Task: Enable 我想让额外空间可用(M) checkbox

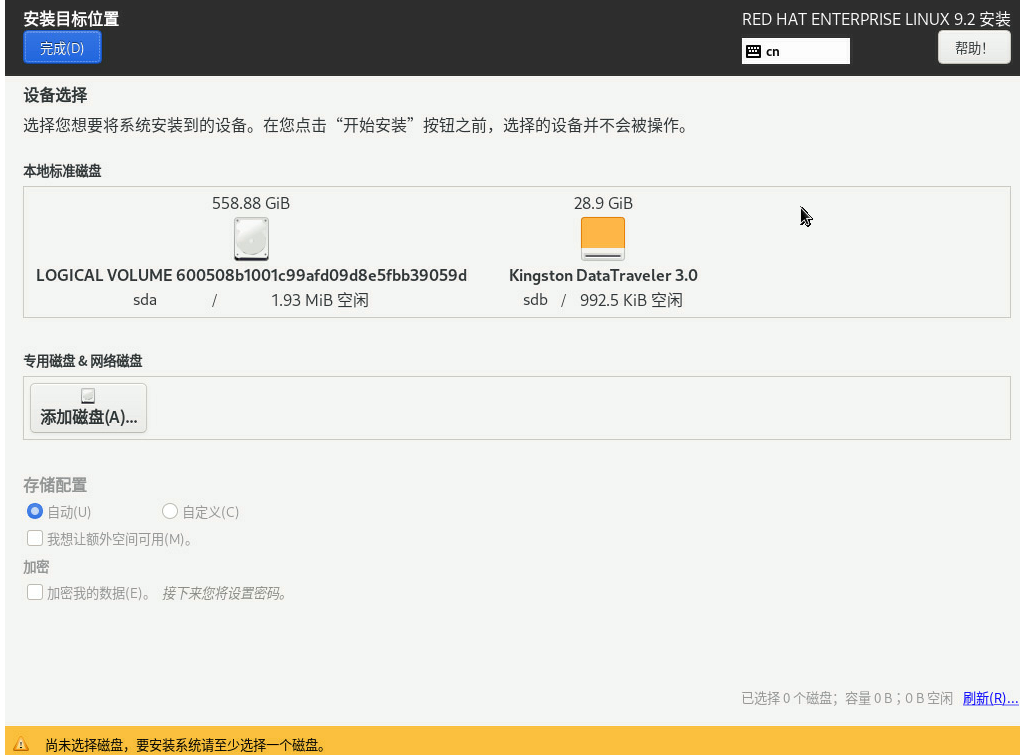Action: 35,539
